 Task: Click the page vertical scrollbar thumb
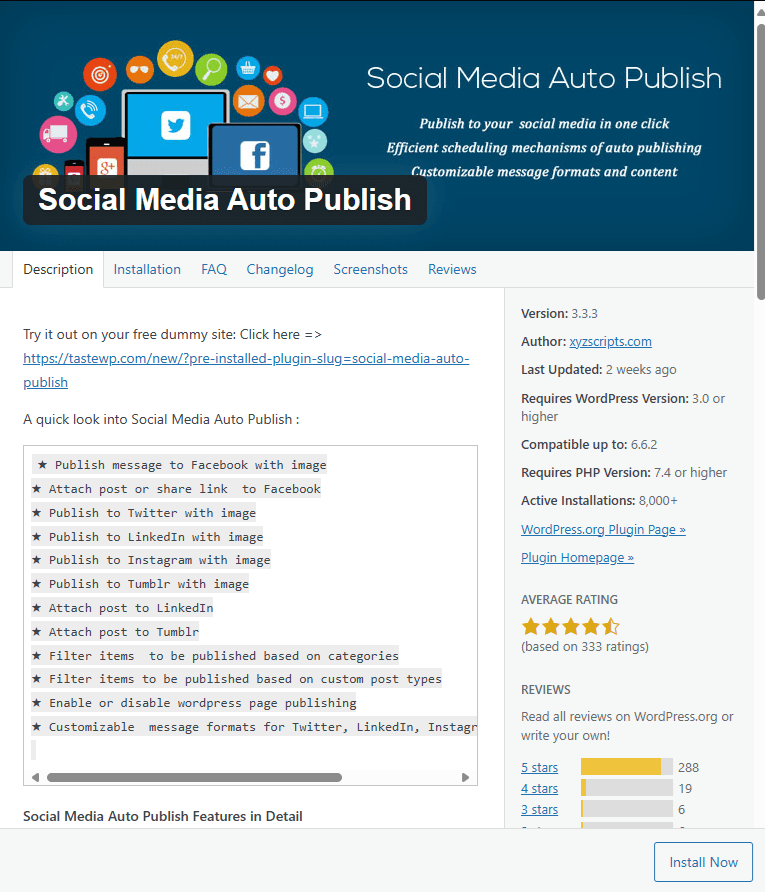point(760,161)
